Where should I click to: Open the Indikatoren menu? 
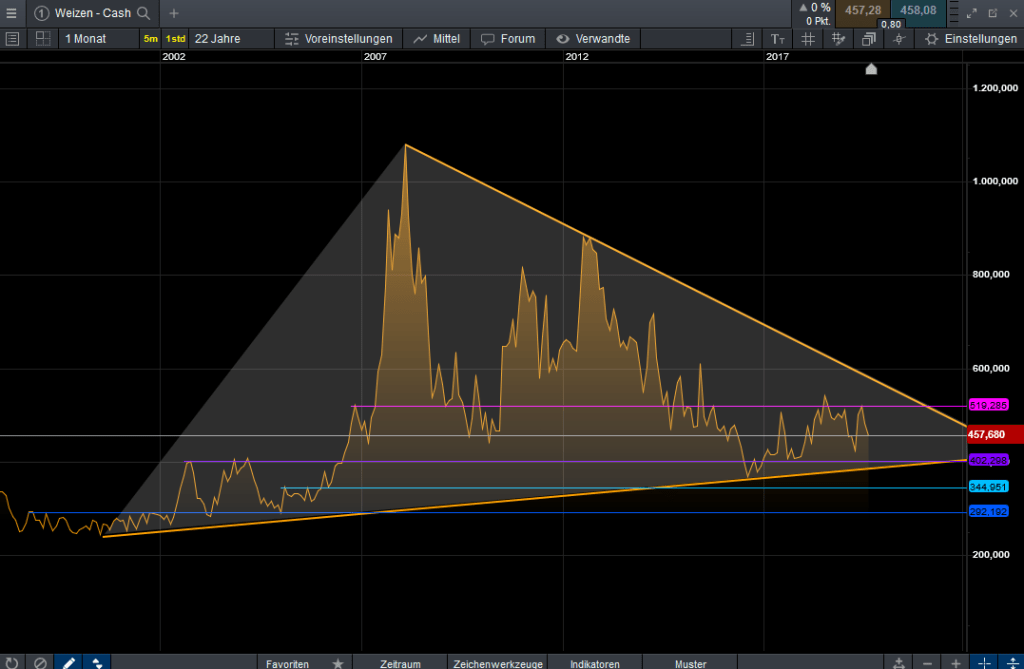coord(594,663)
